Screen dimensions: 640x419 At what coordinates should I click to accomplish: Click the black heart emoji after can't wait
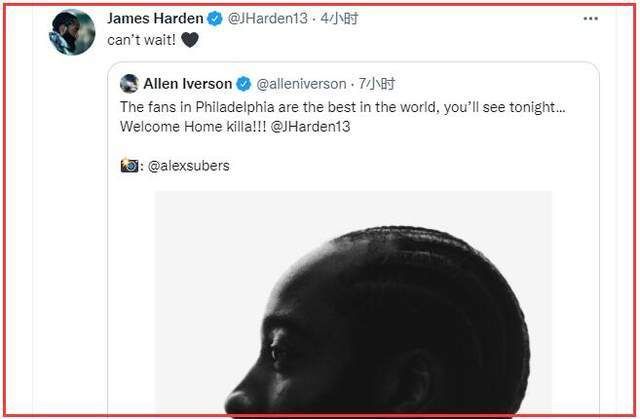tap(189, 40)
